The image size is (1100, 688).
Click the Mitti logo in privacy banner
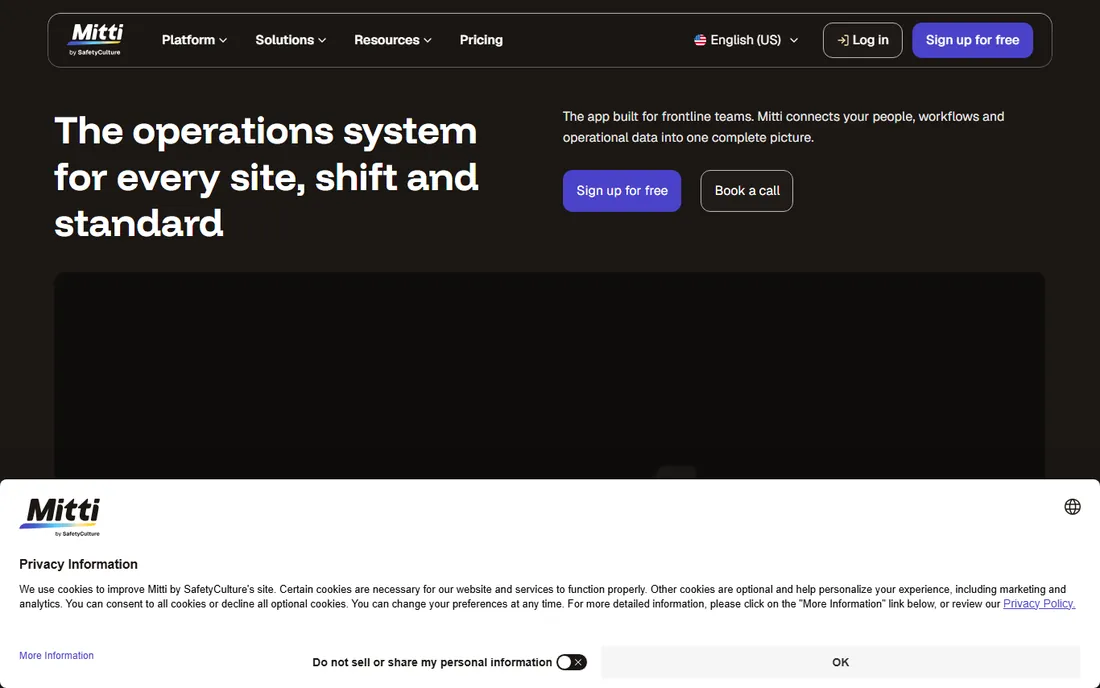(60, 517)
